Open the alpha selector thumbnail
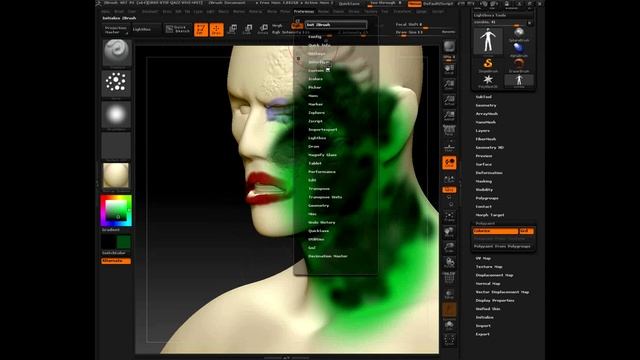Image resolution: width=640 pixels, height=360 pixels. (116, 115)
